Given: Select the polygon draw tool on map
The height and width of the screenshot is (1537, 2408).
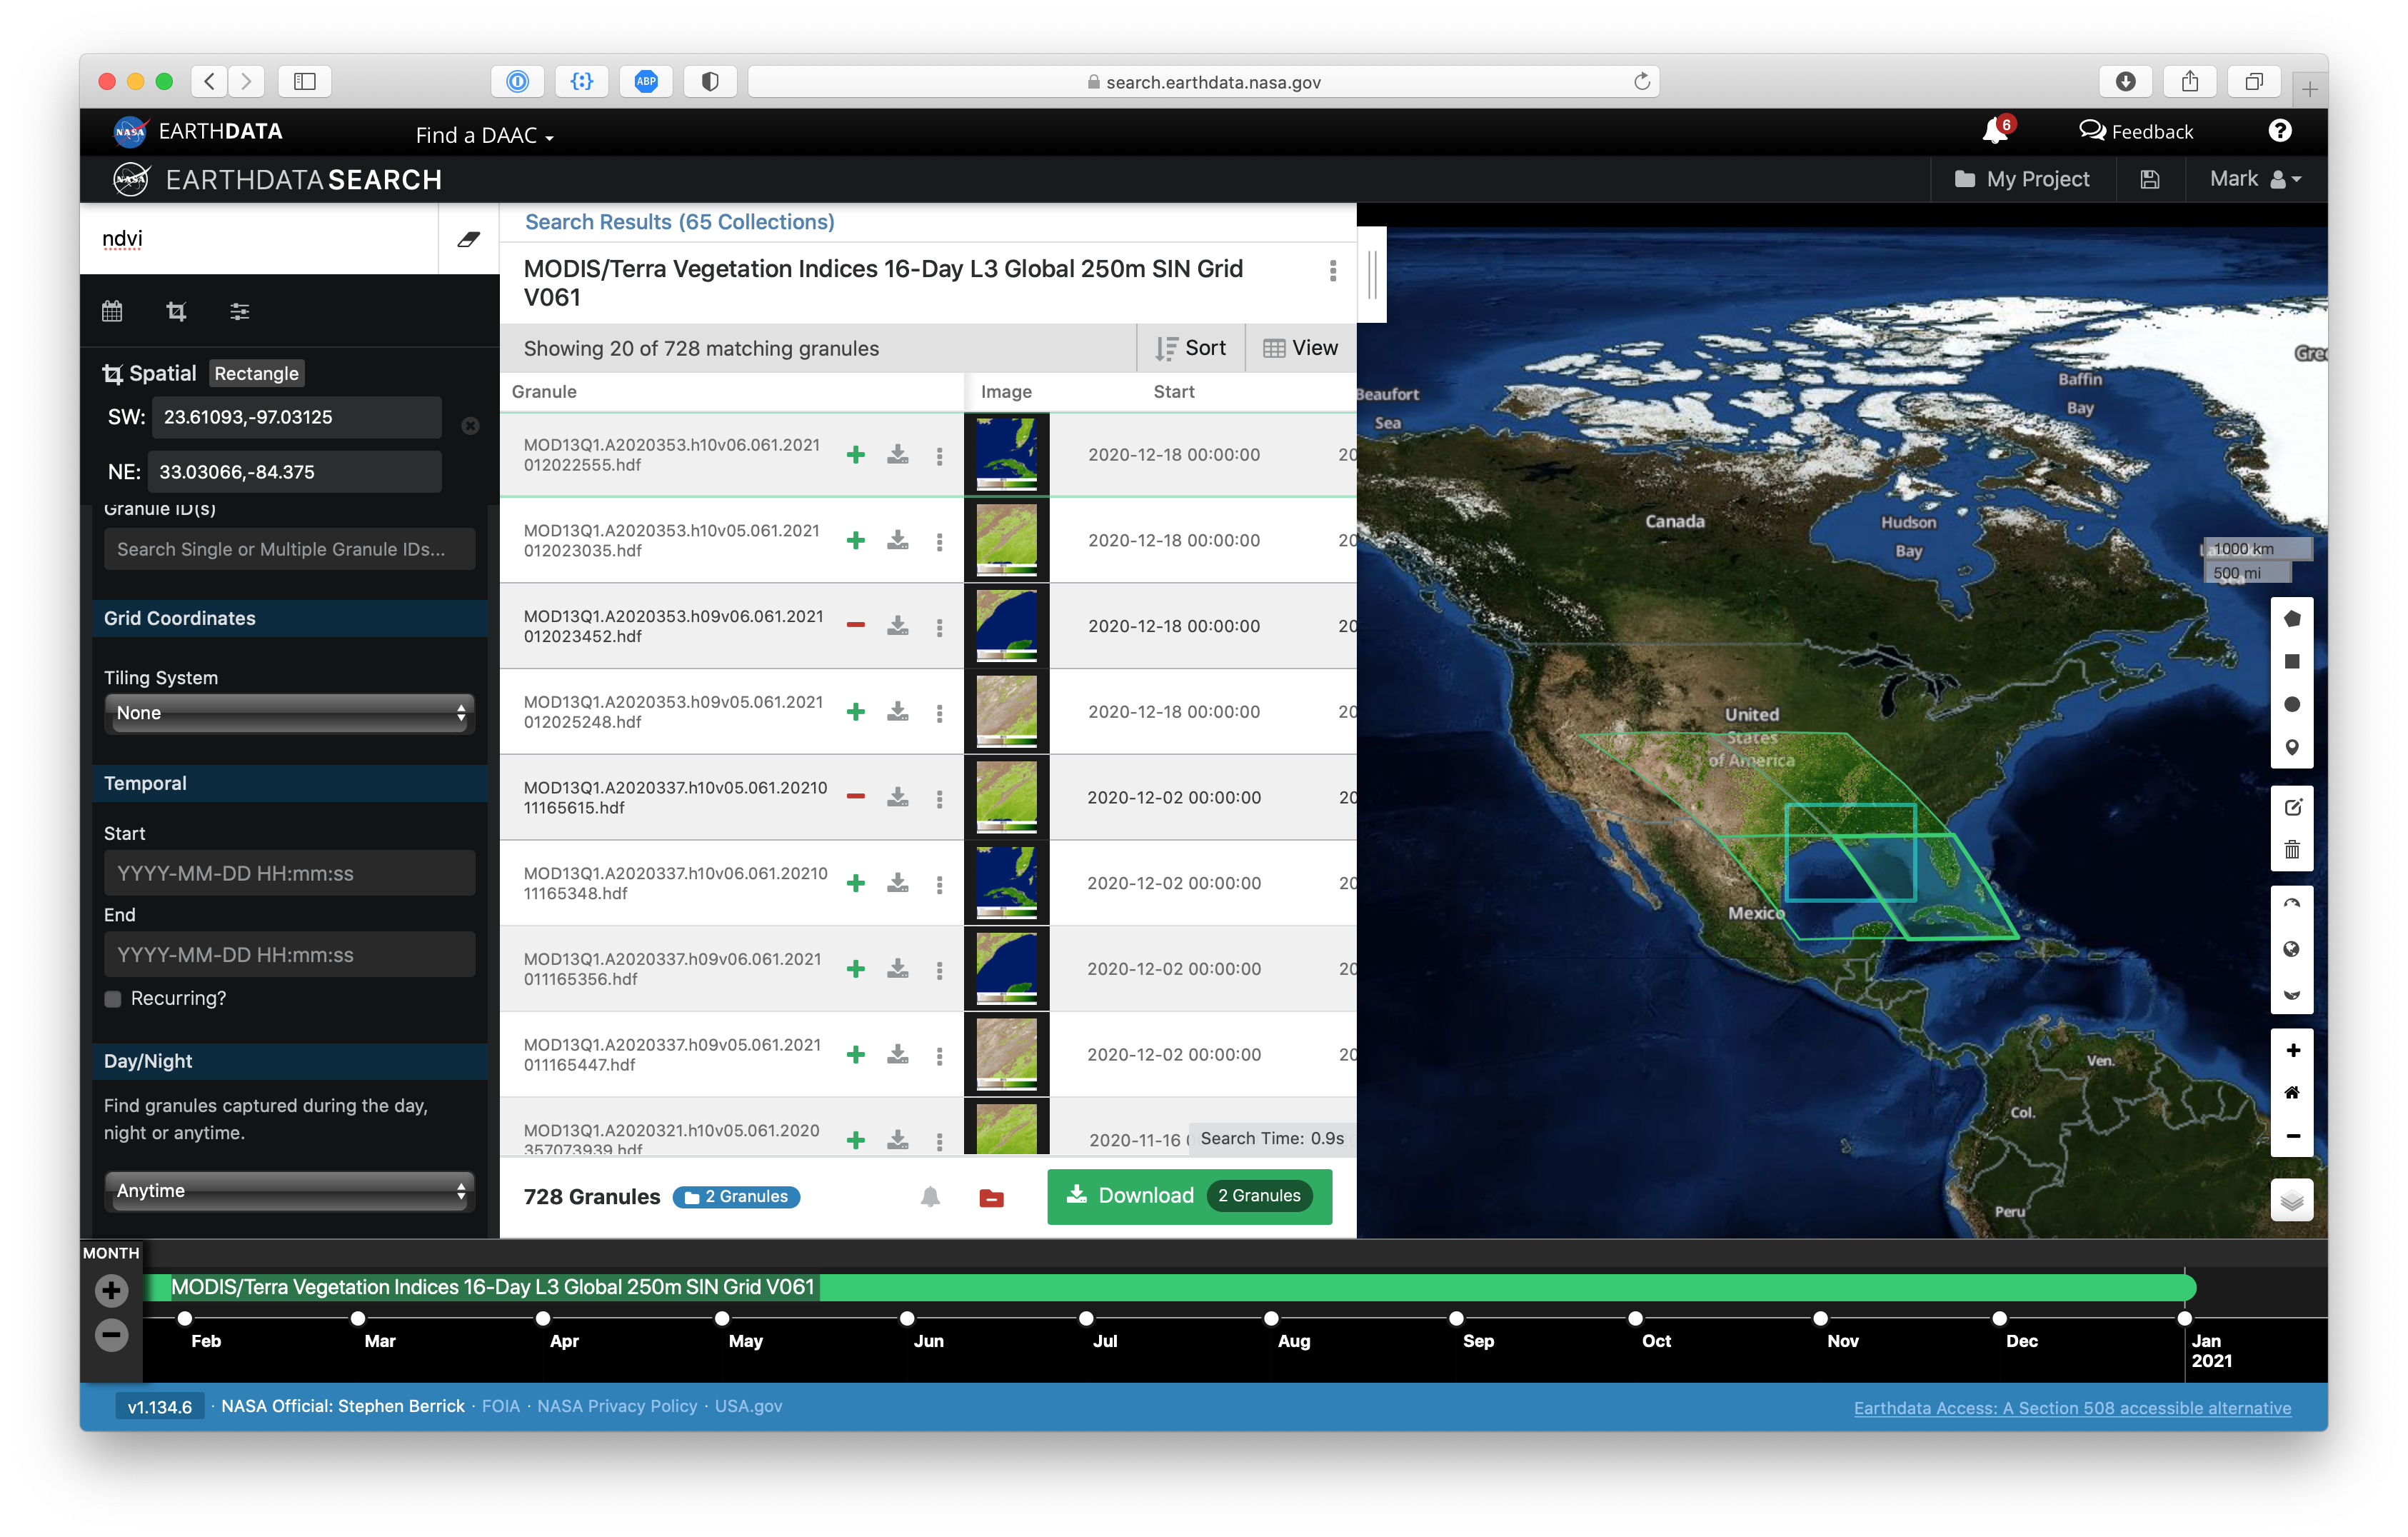Looking at the screenshot, I should click(2292, 619).
